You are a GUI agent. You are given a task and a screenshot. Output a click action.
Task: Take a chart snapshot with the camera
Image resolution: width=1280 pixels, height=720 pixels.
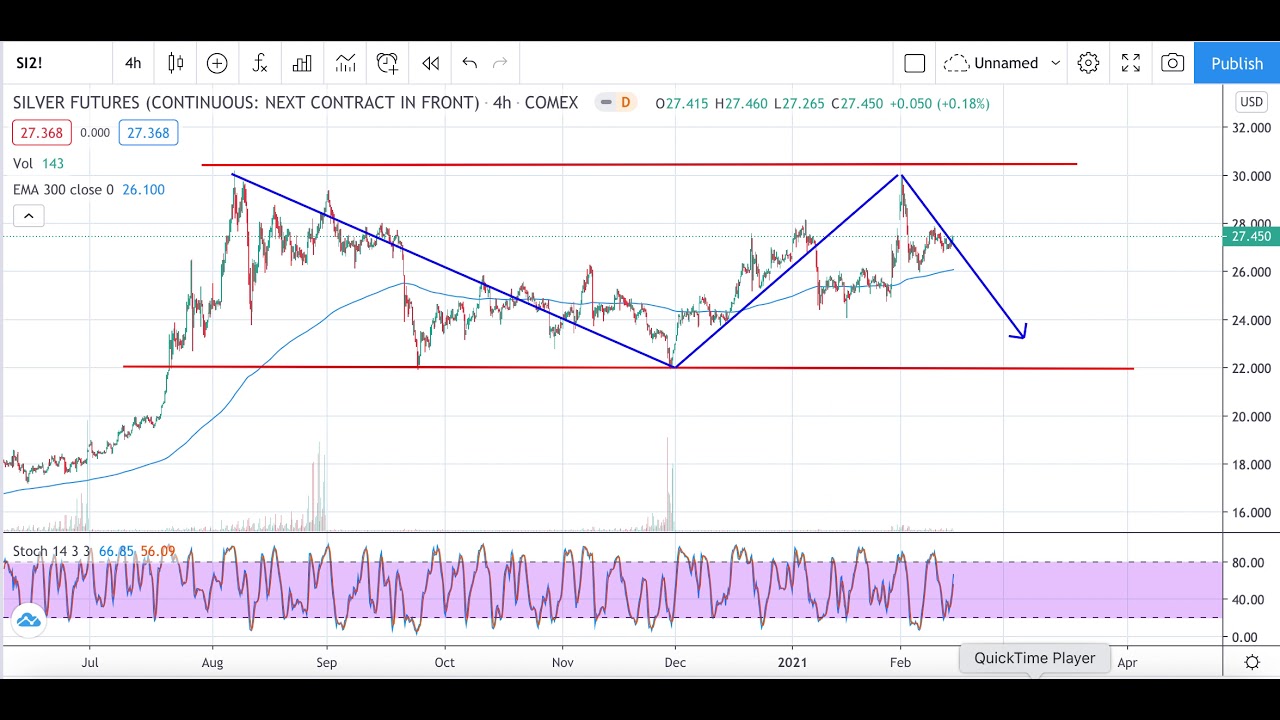point(1173,63)
